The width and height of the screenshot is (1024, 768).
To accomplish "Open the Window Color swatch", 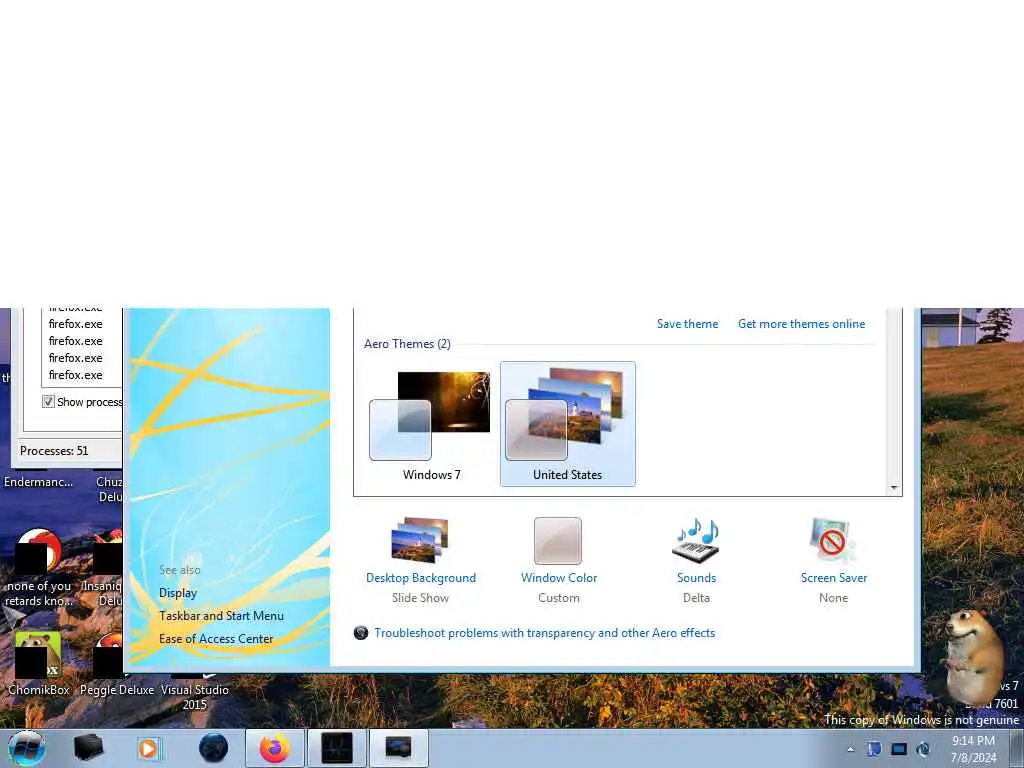I will pos(558,541).
